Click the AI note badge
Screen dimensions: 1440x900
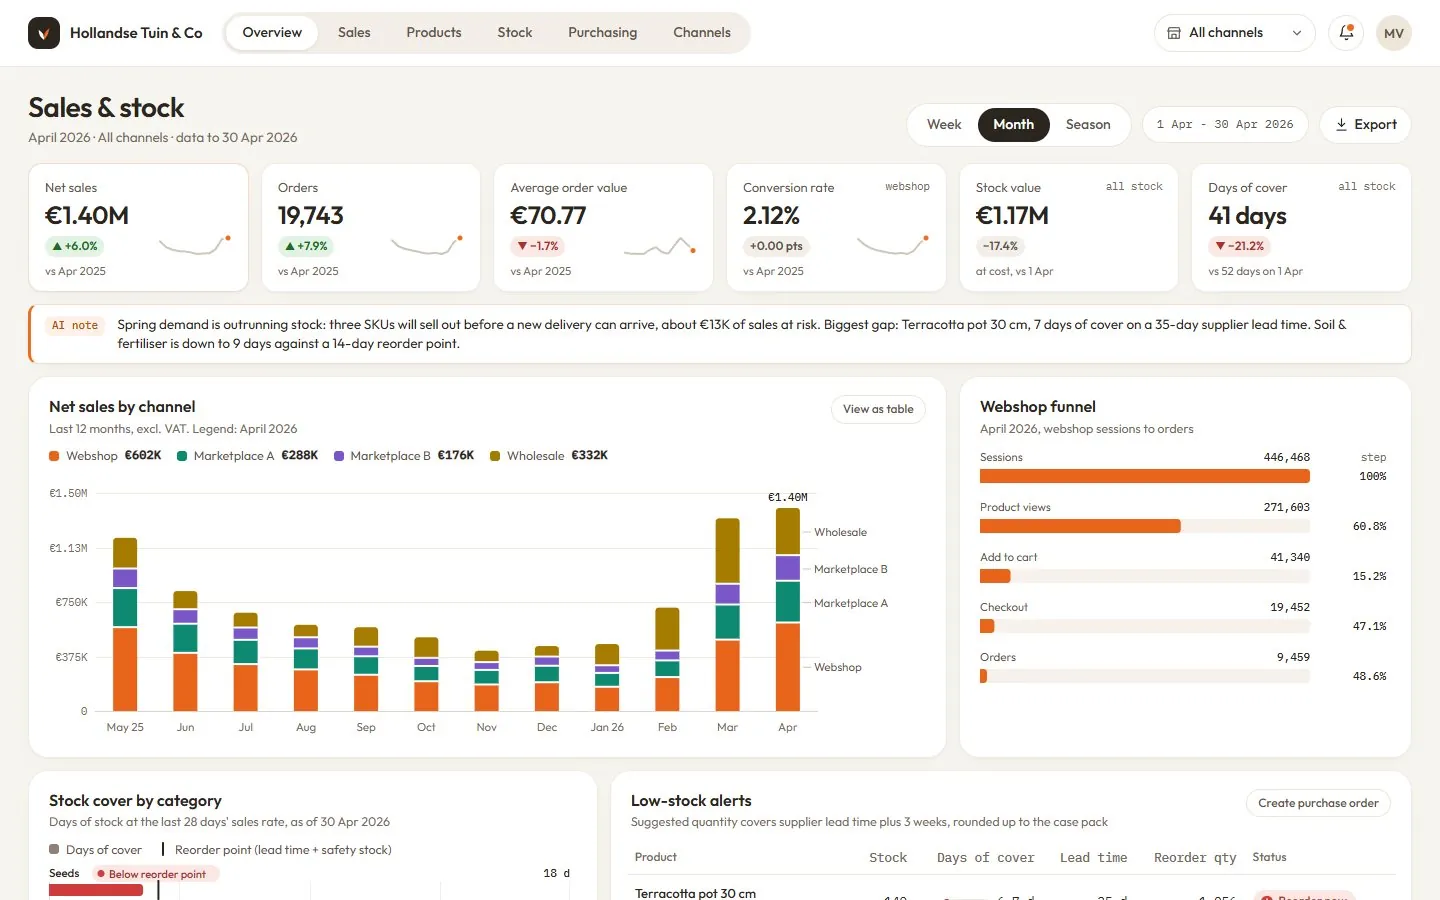[x=75, y=326]
